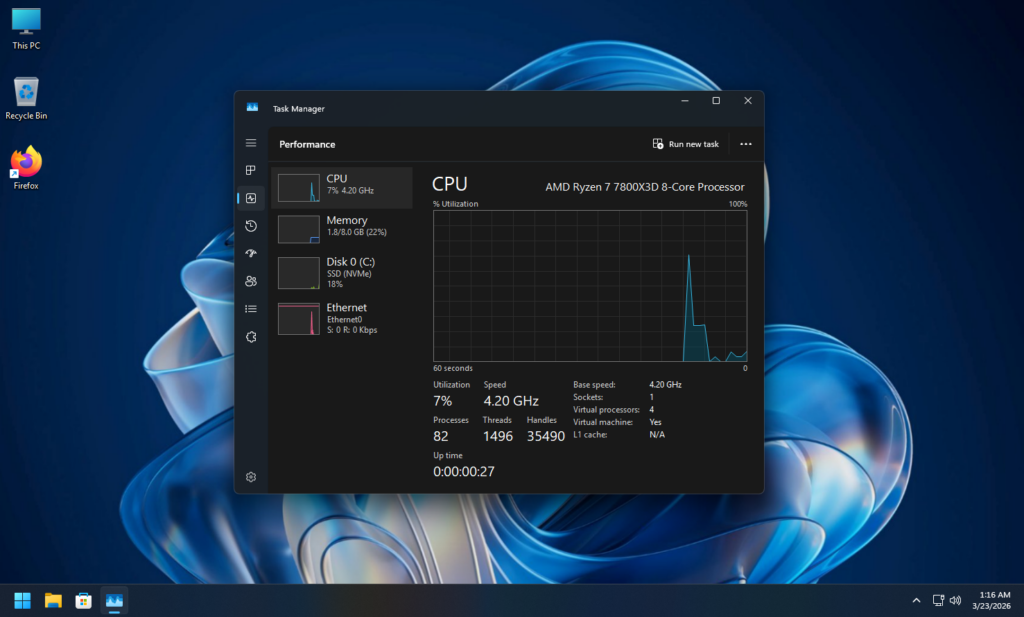The height and width of the screenshot is (617, 1024).
Task: Open the Processes page icon in sidebar
Action: 251,170
